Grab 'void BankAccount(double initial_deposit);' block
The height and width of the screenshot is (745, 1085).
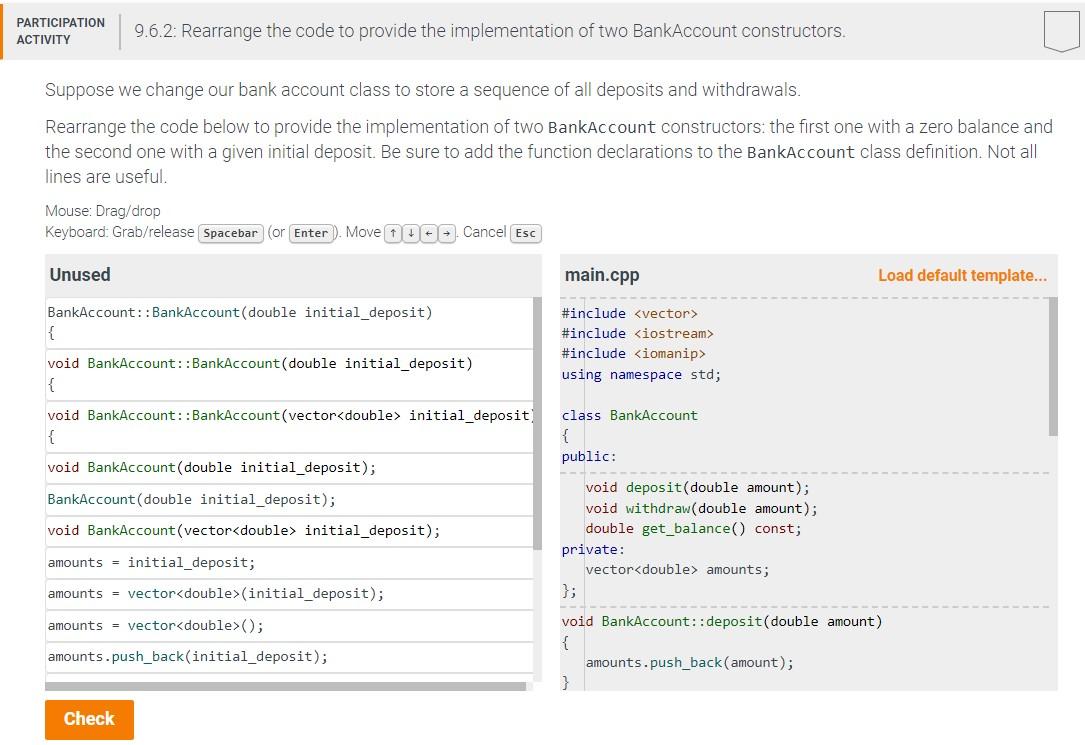(x=212, y=467)
